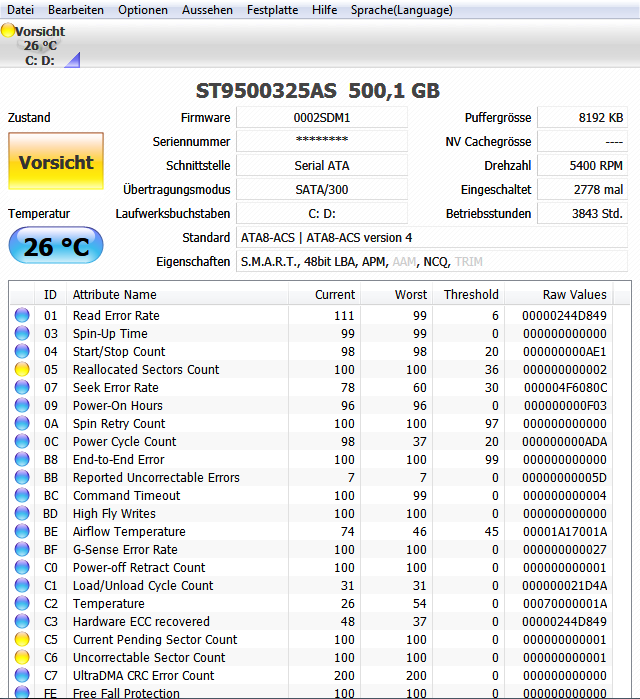
Task: Click the ID column header
Action: coord(50,295)
